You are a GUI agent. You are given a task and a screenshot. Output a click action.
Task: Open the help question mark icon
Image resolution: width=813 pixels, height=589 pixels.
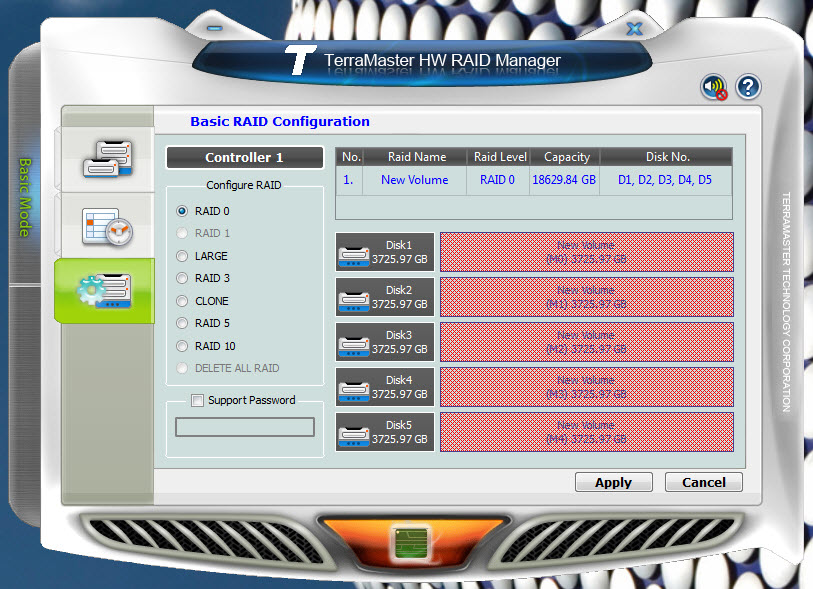(x=748, y=87)
